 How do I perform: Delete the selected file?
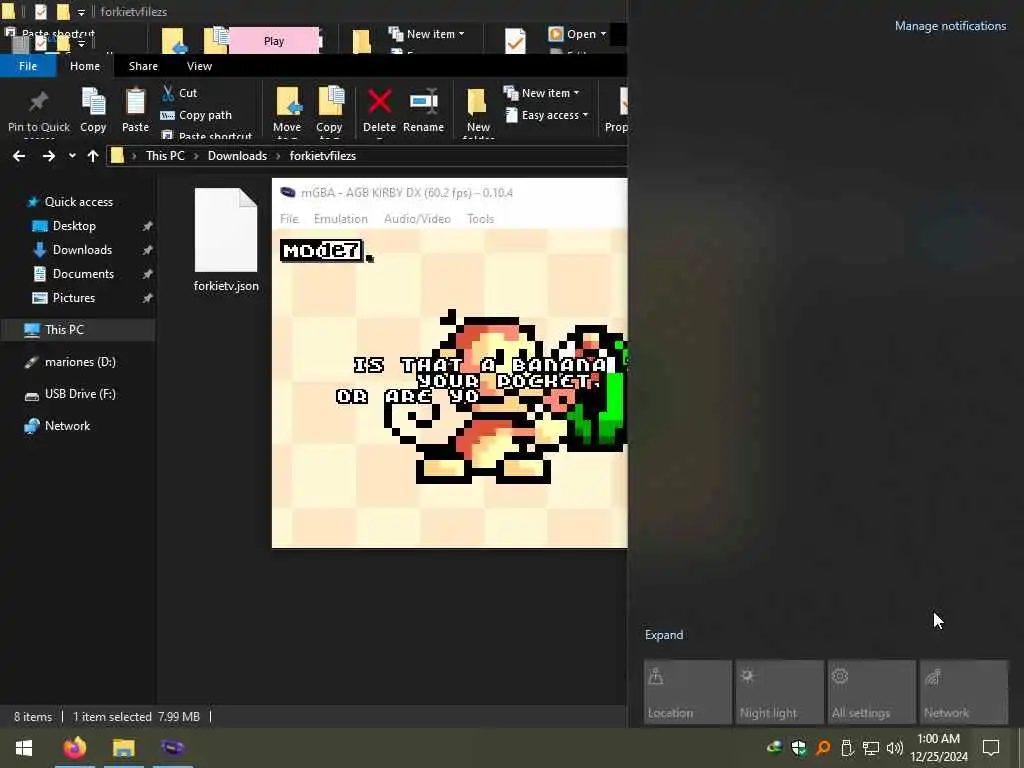pyautogui.click(x=379, y=110)
